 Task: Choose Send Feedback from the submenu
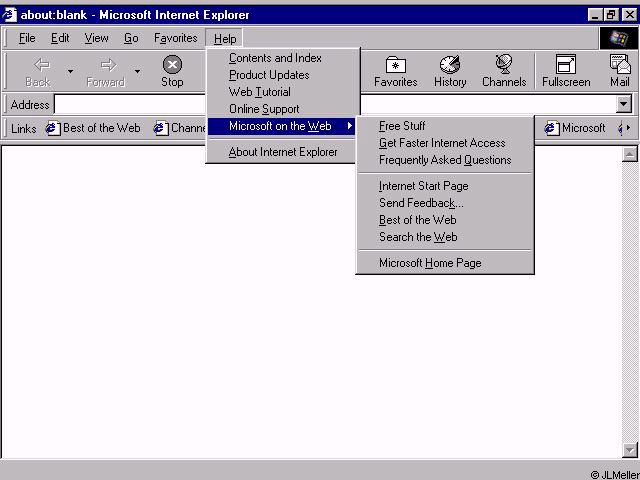pyautogui.click(x=421, y=203)
